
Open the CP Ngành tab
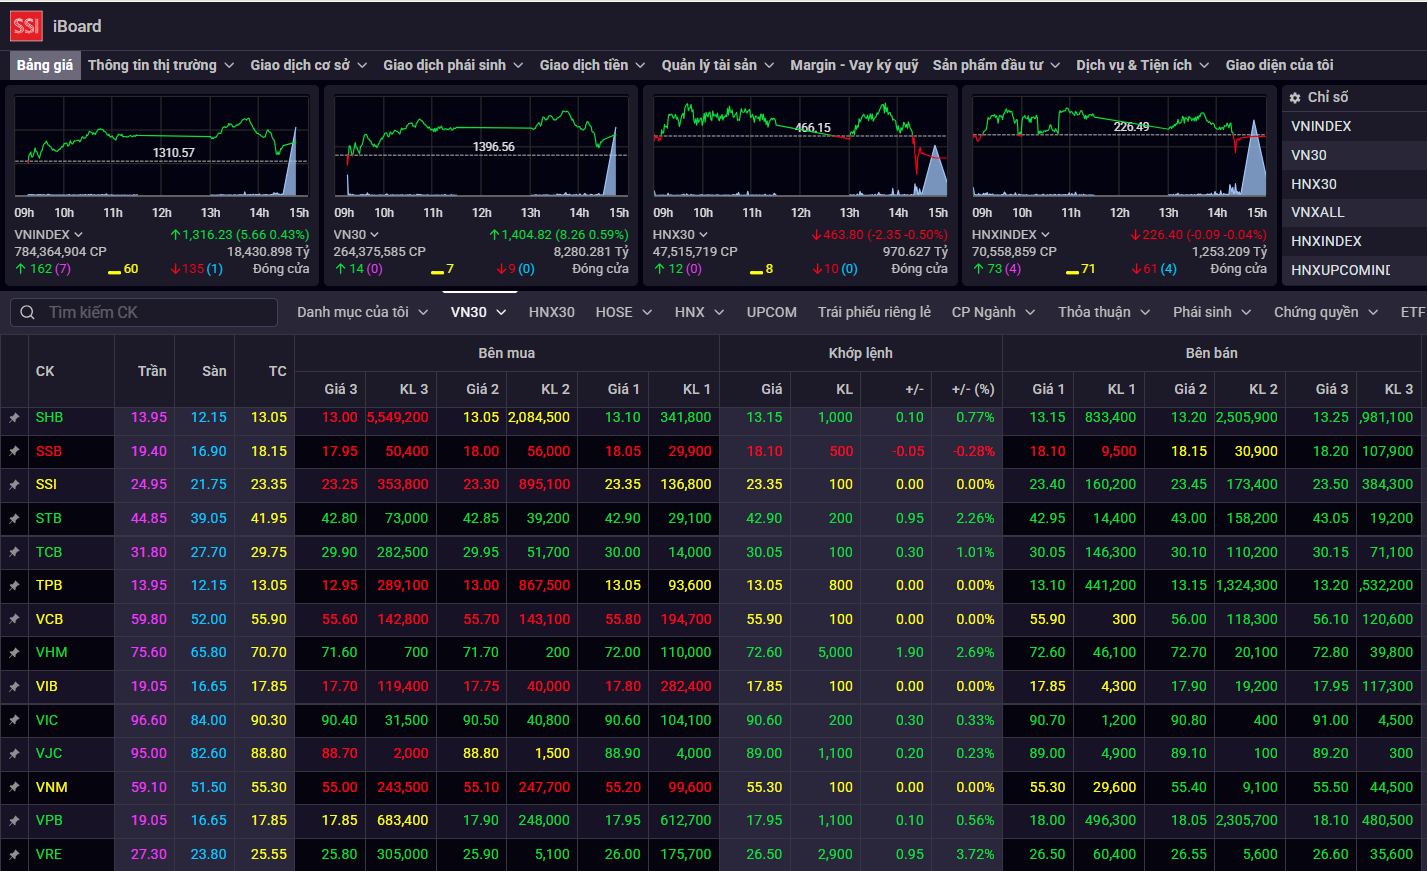tap(994, 312)
